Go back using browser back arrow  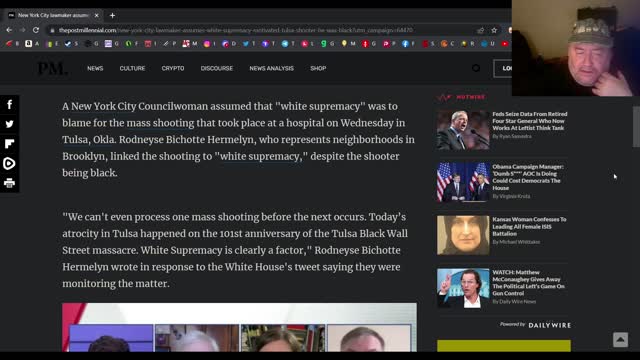coord(9,30)
